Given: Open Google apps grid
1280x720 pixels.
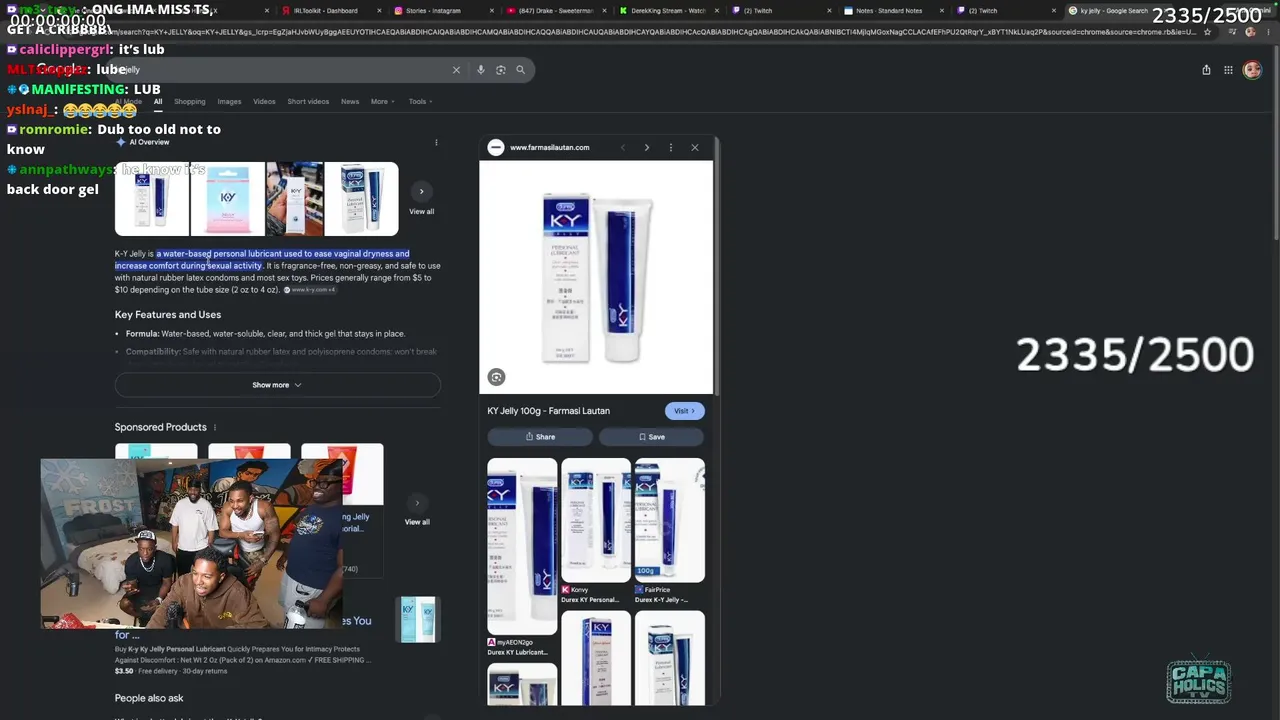Looking at the screenshot, I should [x=1228, y=70].
